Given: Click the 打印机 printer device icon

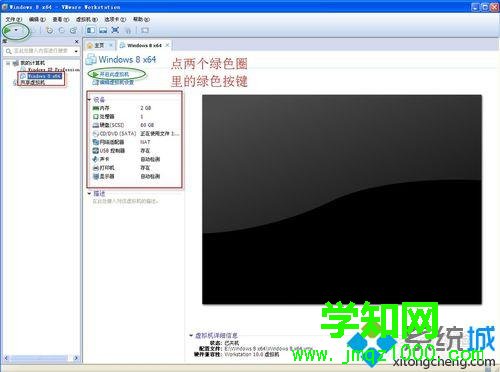Looking at the screenshot, I should click(x=96, y=168).
